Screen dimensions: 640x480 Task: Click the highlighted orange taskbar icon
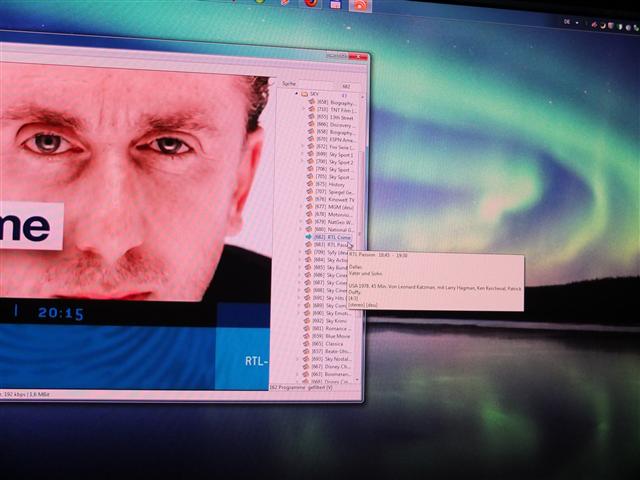361,5
